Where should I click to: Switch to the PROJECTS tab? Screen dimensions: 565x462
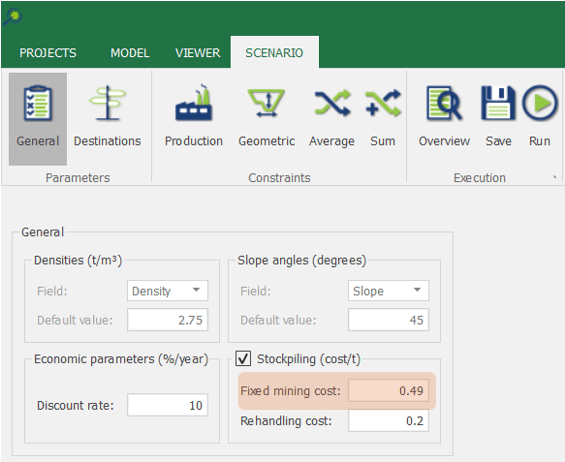(x=48, y=53)
